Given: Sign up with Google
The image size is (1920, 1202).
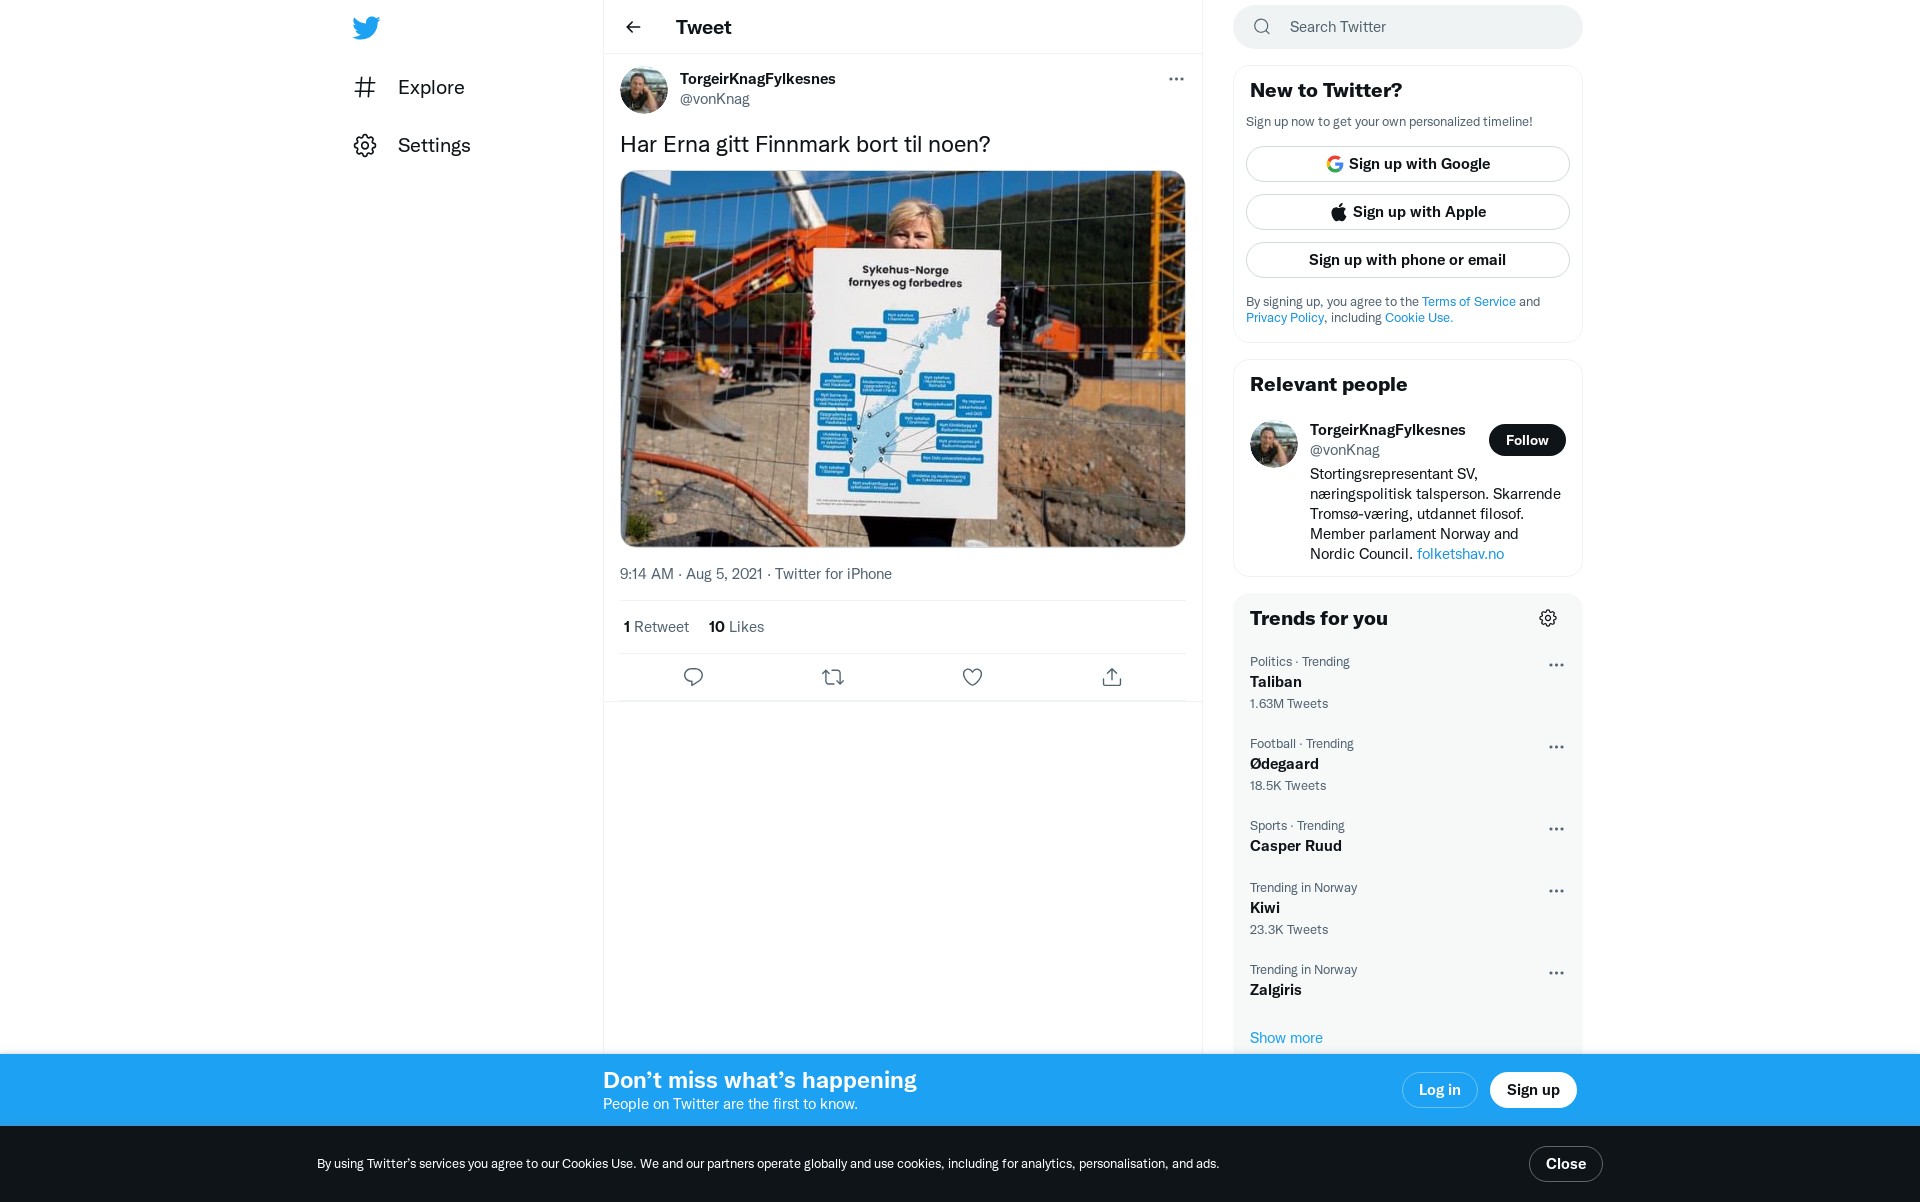Looking at the screenshot, I should [x=1408, y=164].
